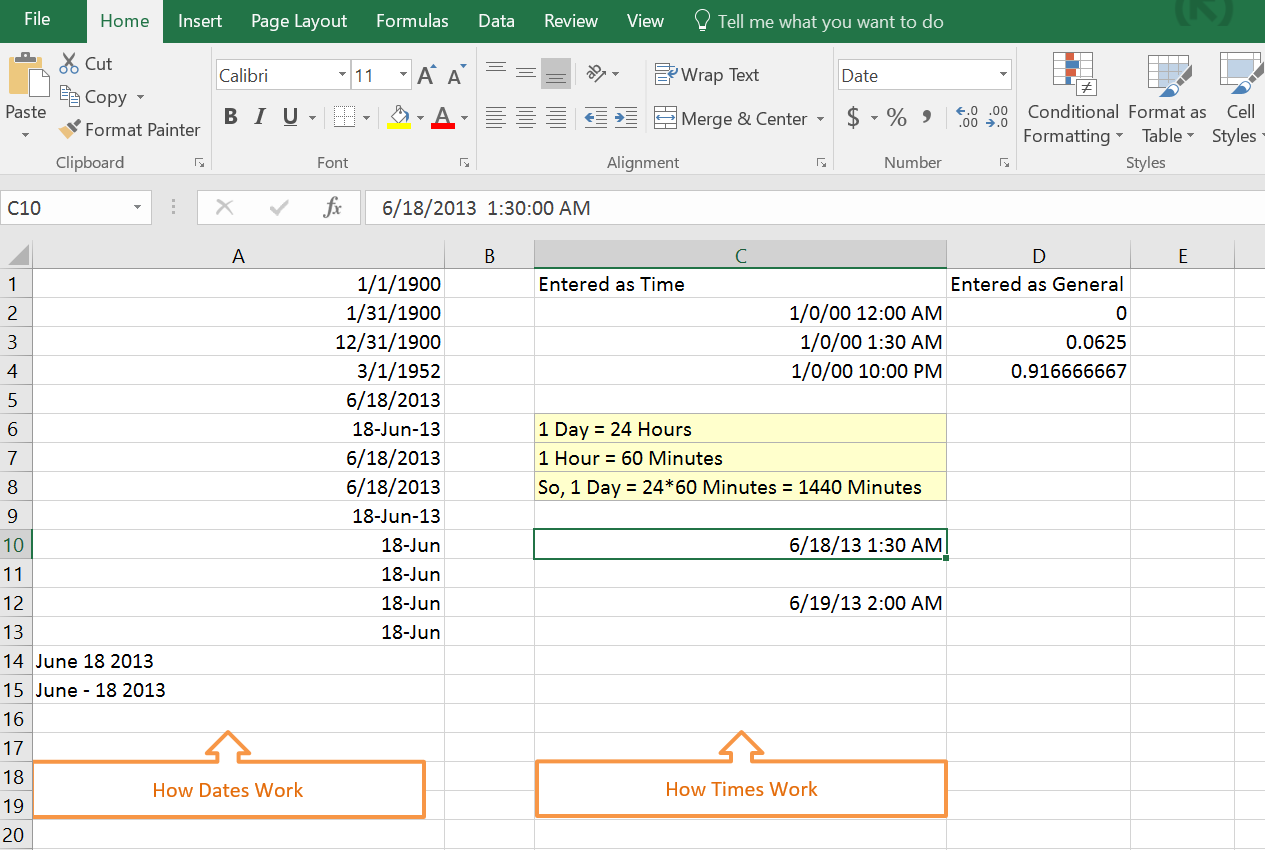This screenshot has width=1265, height=850.
Task: Click the Insert Function fx icon
Action: tap(333, 208)
